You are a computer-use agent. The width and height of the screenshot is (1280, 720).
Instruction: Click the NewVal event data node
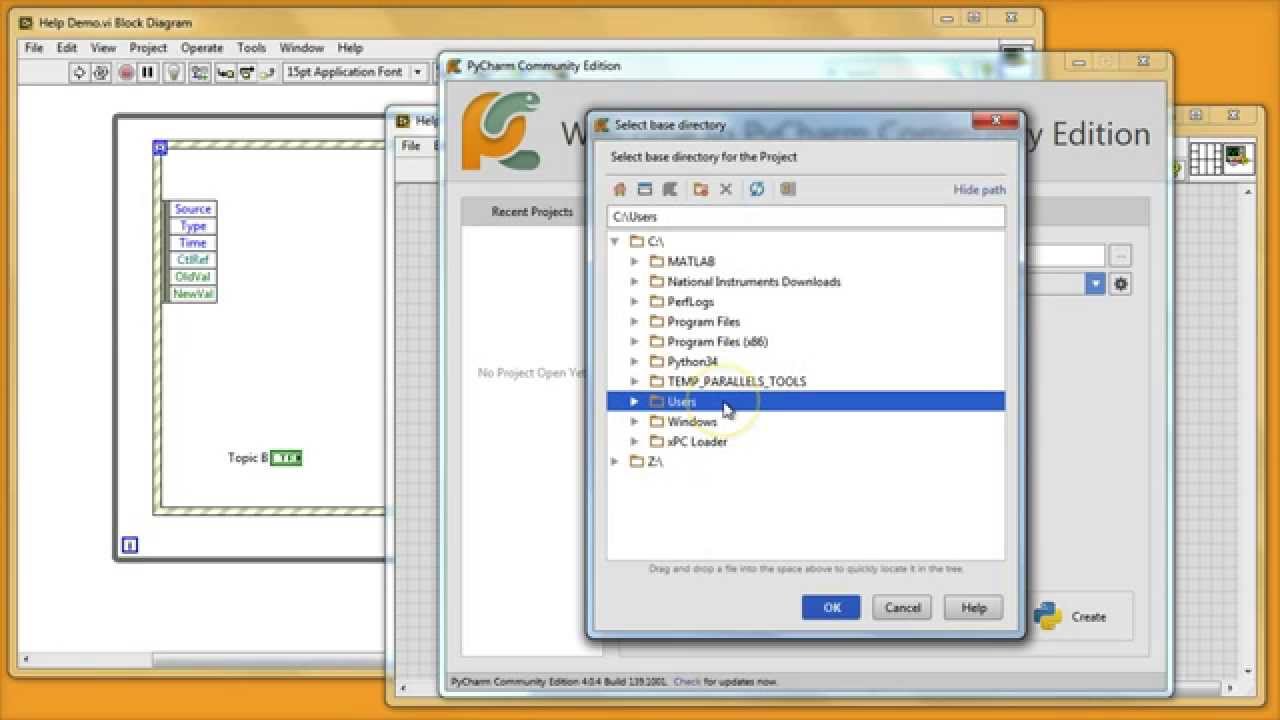(x=192, y=294)
